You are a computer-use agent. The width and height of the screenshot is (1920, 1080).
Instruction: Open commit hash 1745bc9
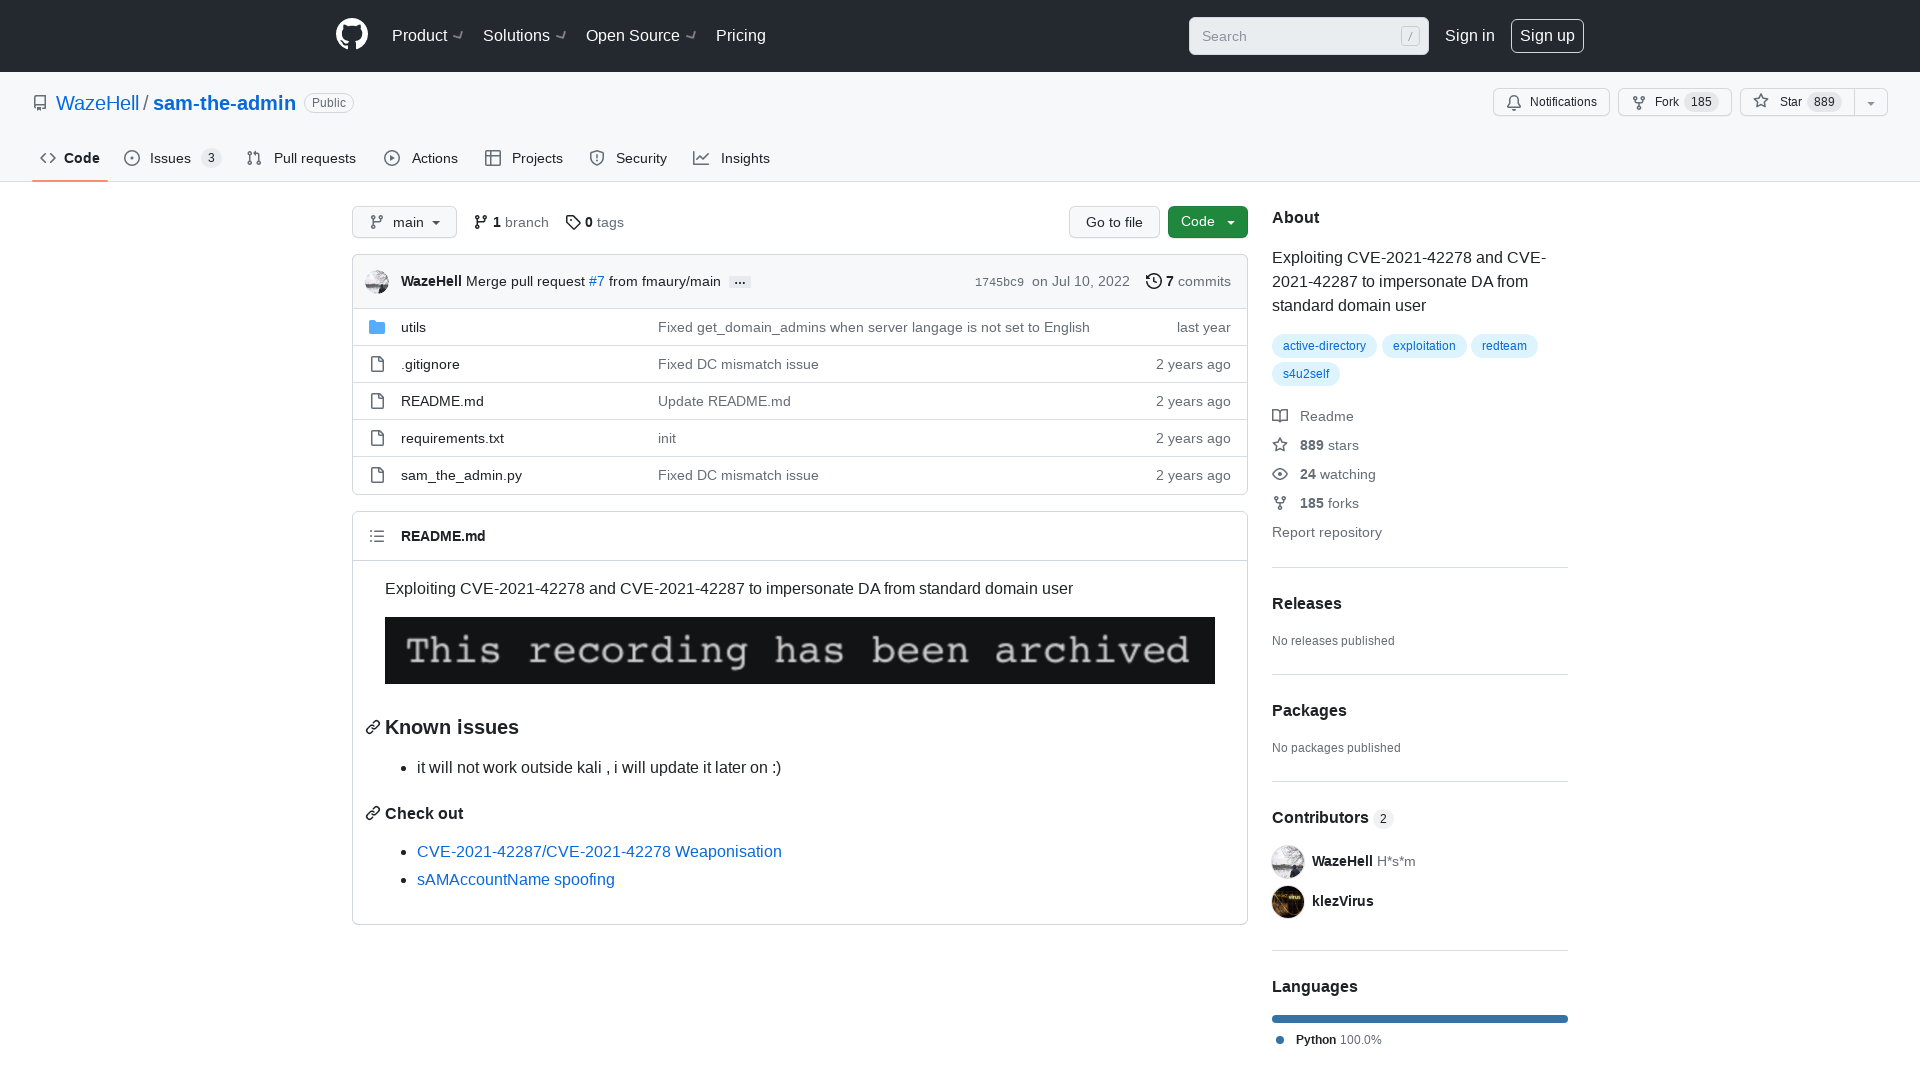point(999,282)
